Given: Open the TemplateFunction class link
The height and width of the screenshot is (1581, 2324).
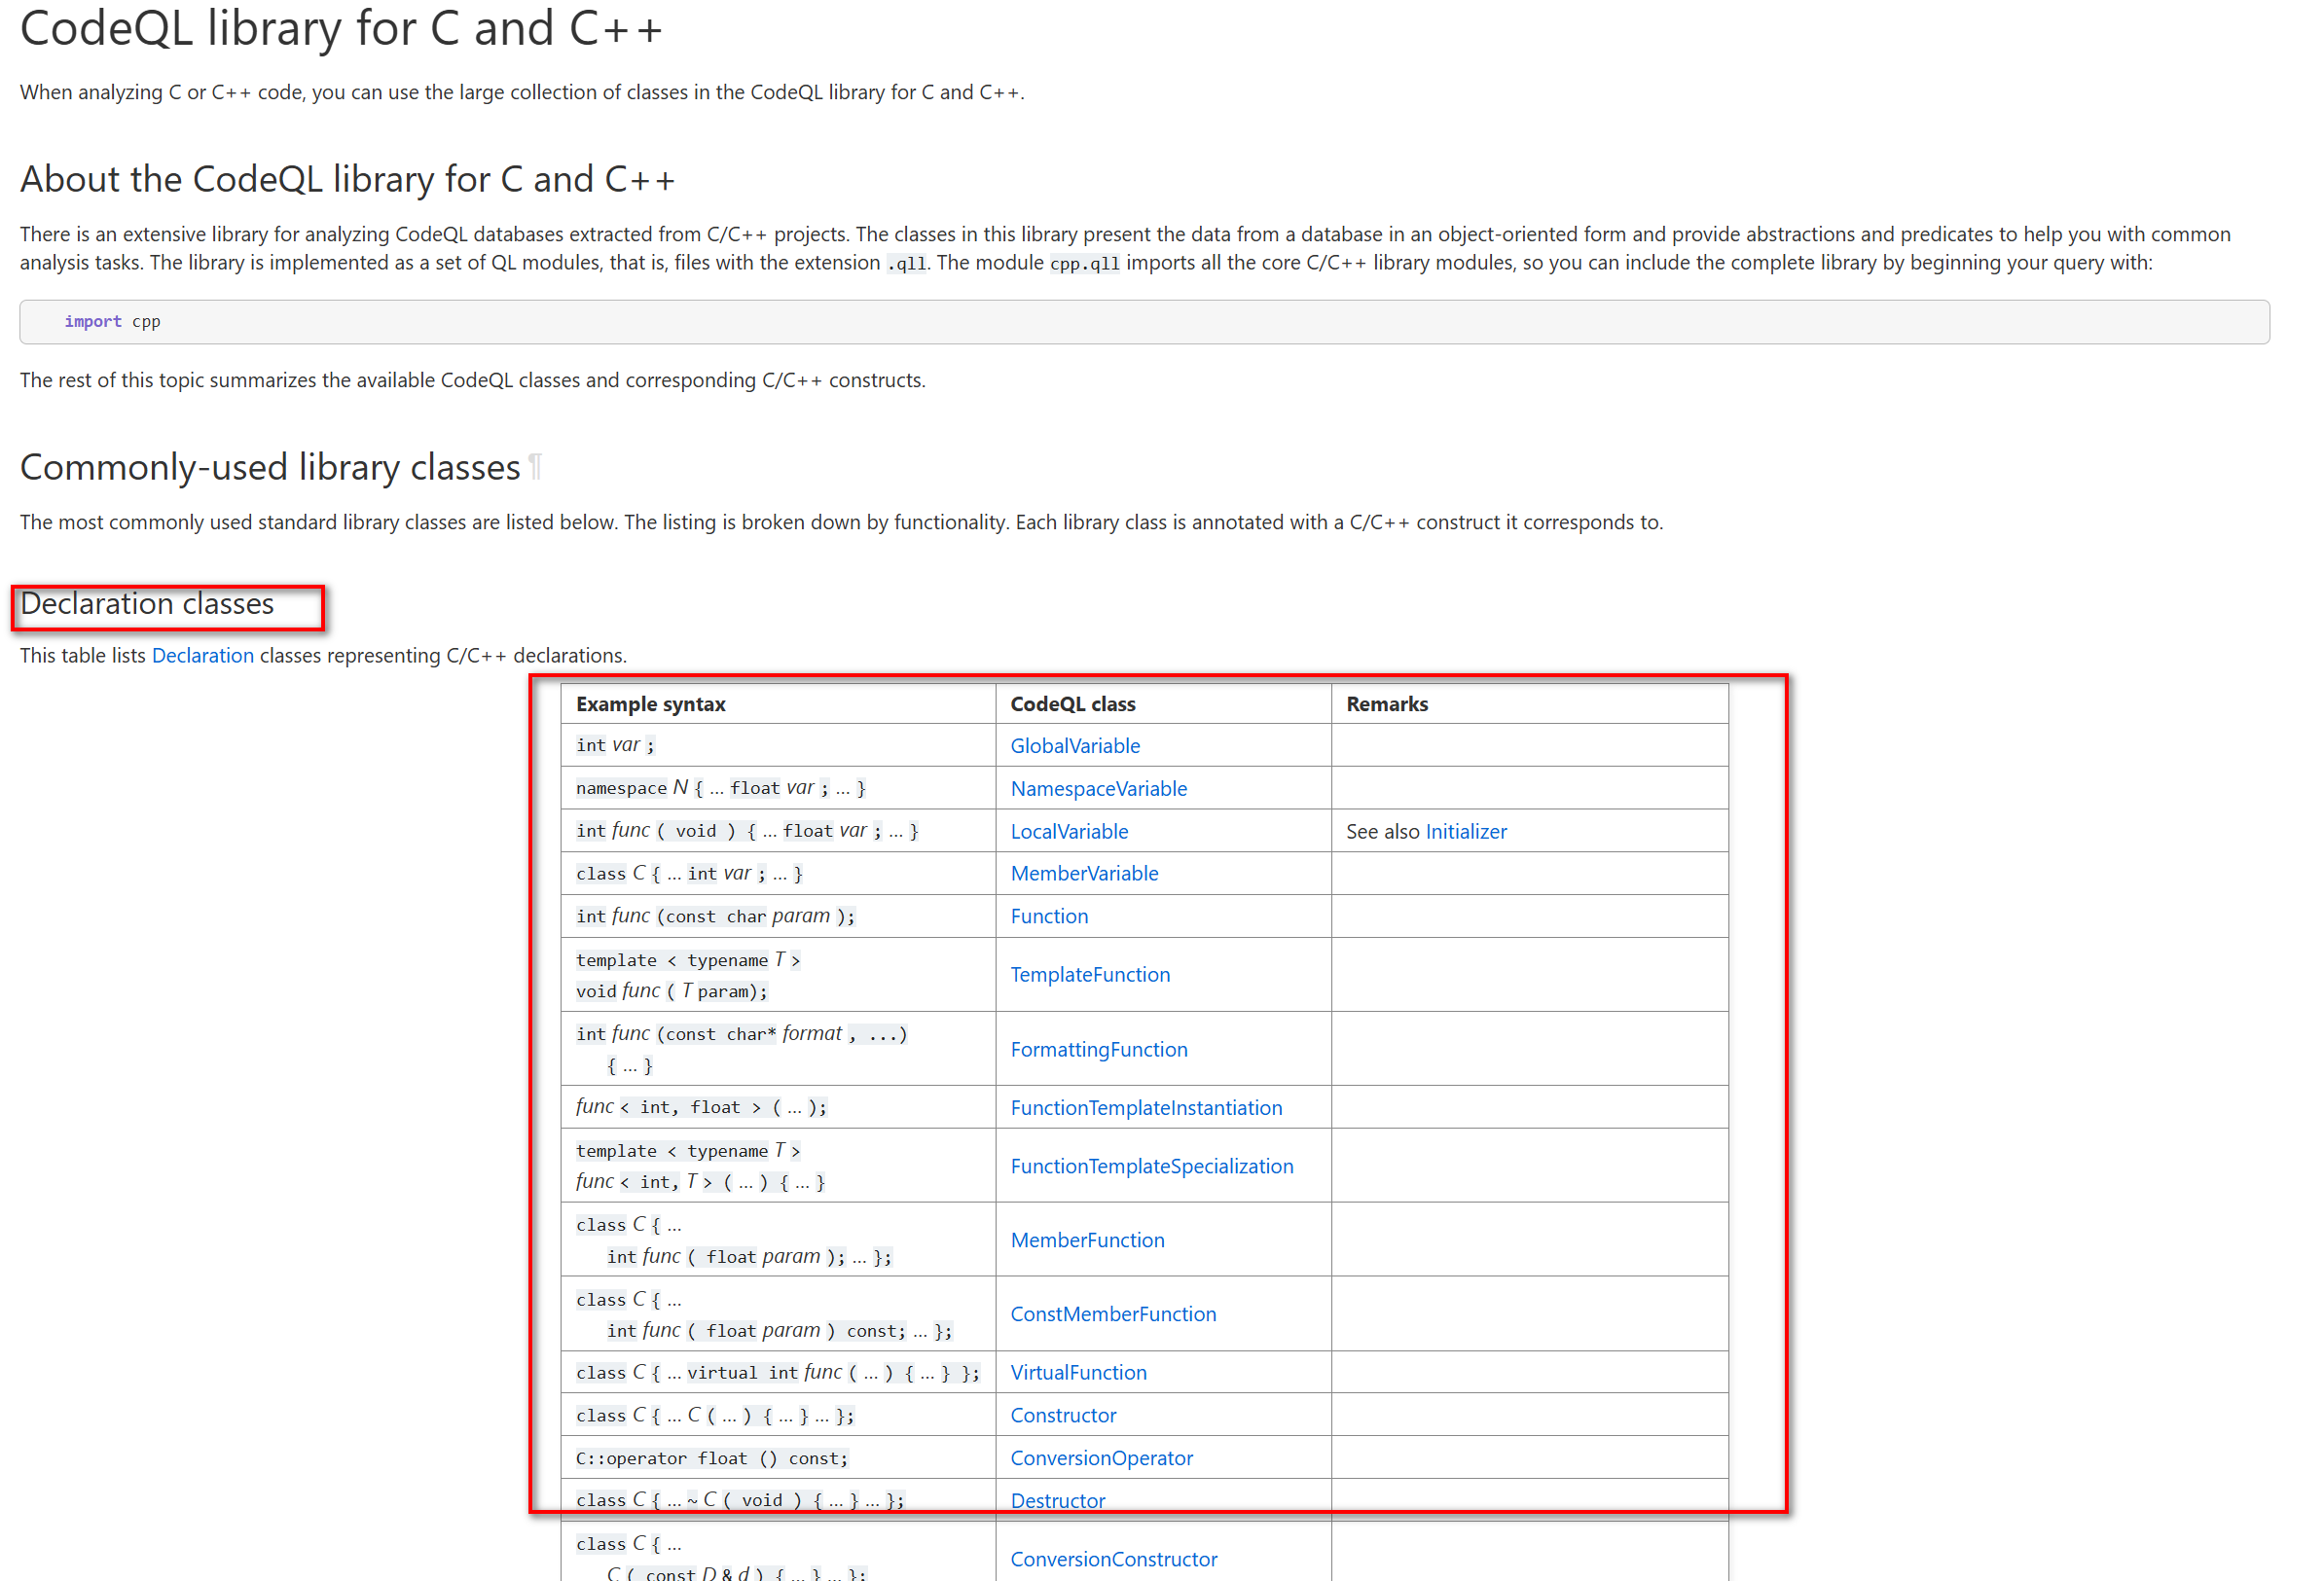Looking at the screenshot, I should 1090,974.
